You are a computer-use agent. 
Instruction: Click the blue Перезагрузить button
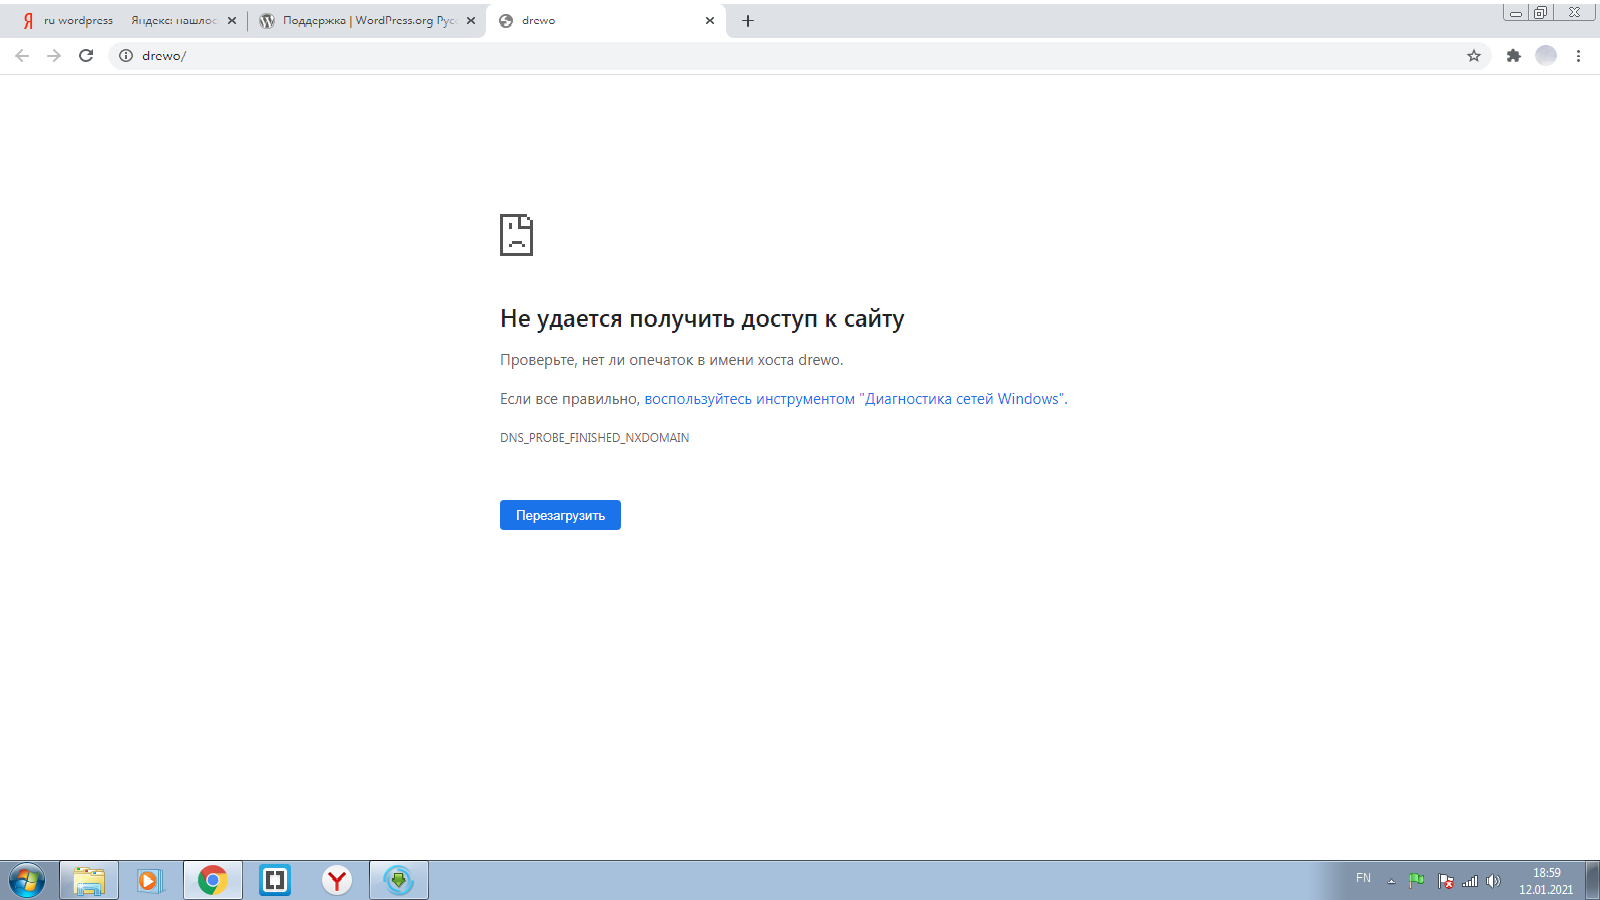[560, 515]
